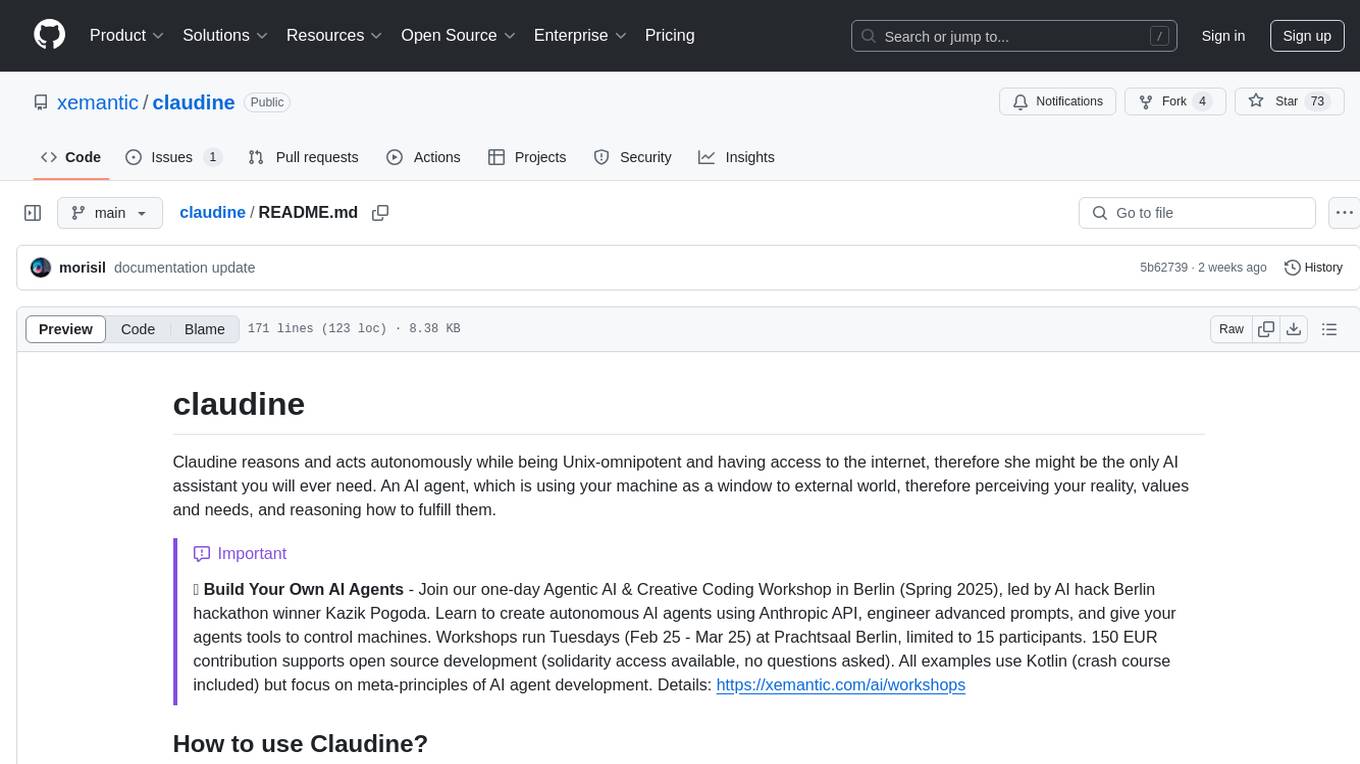Image resolution: width=1360 pixels, height=764 pixels.
Task: Open the main branch selector
Action: pos(109,213)
